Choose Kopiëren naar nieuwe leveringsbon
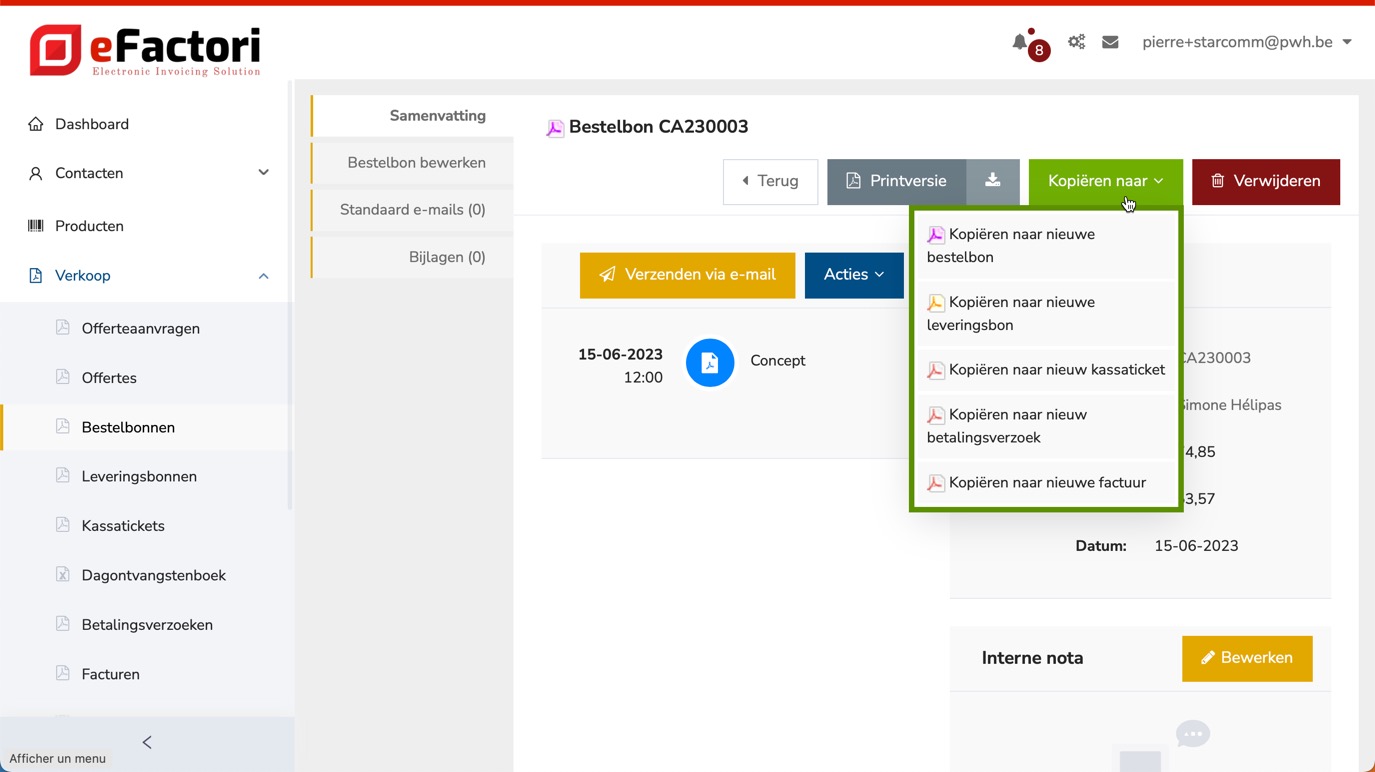 pos(1044,313)
